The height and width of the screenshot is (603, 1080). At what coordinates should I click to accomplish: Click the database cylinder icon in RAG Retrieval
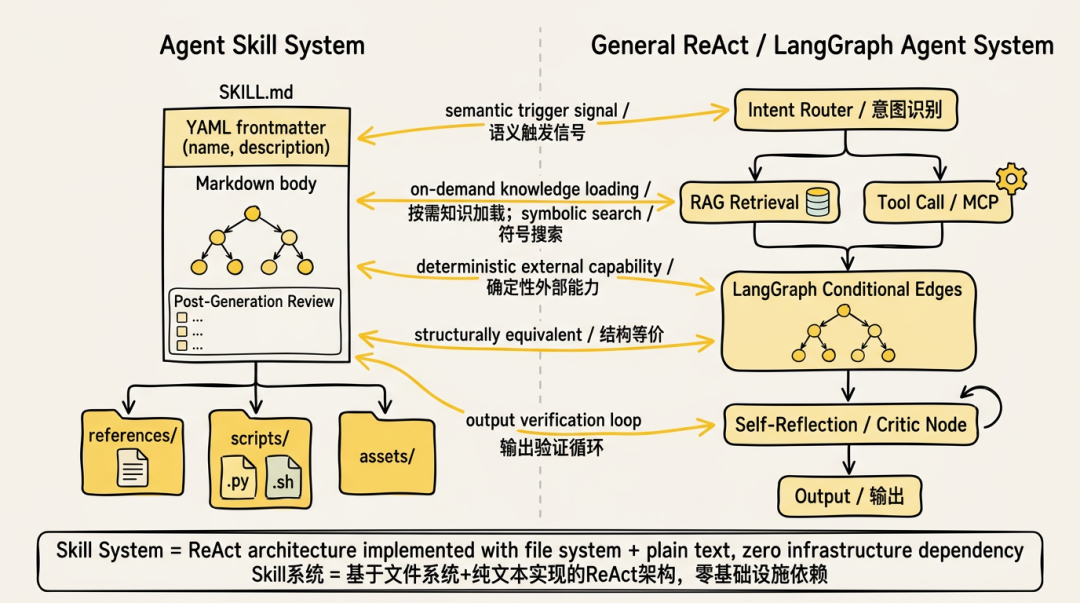tap(818, 203)
